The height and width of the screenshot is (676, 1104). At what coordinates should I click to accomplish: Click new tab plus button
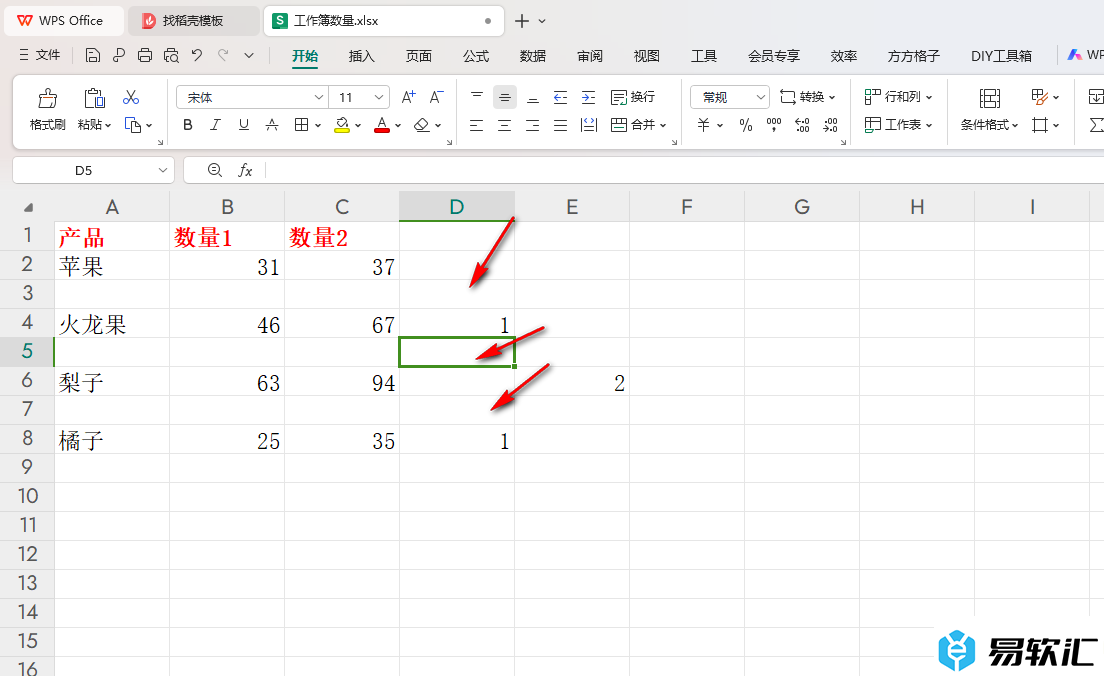click(522, 21)
